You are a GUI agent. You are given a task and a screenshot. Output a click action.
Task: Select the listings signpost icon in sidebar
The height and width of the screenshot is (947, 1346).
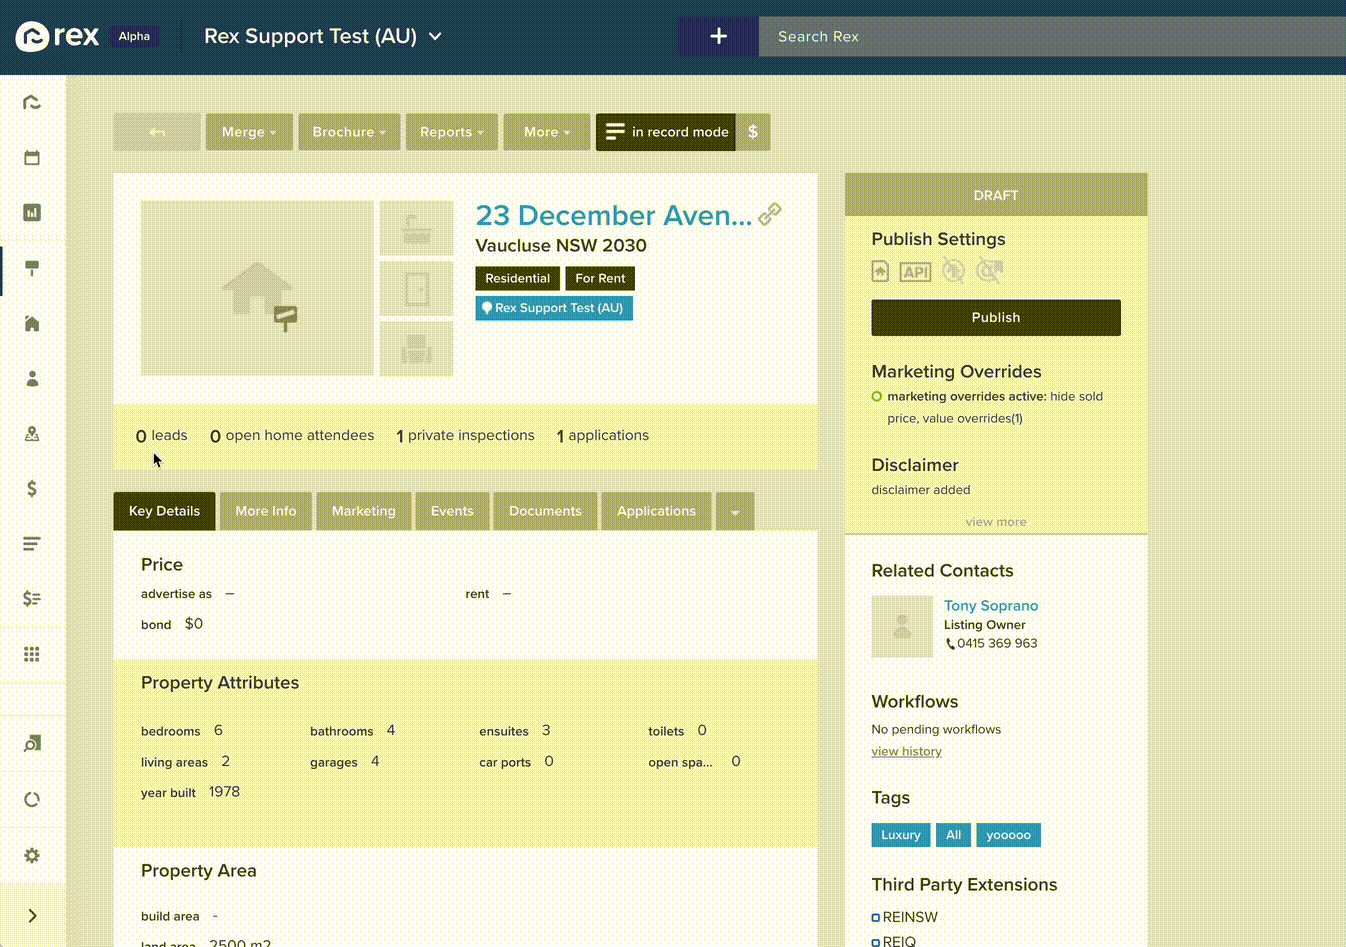pos(31,268)
